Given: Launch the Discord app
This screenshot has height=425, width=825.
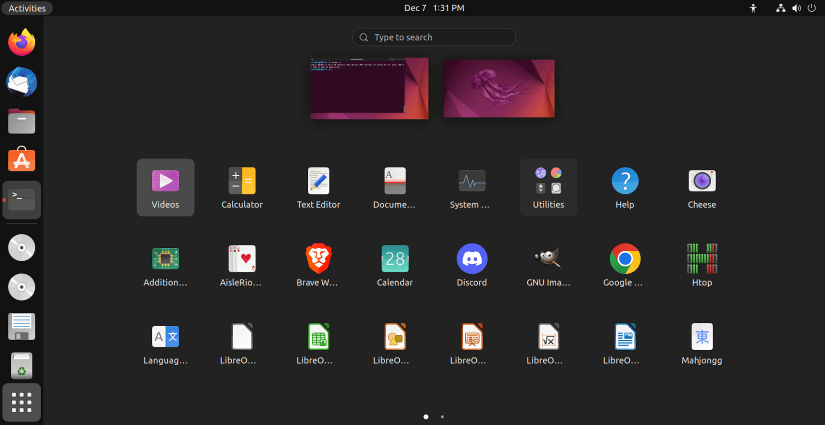Looking at the screenshot, I should 472,265.
